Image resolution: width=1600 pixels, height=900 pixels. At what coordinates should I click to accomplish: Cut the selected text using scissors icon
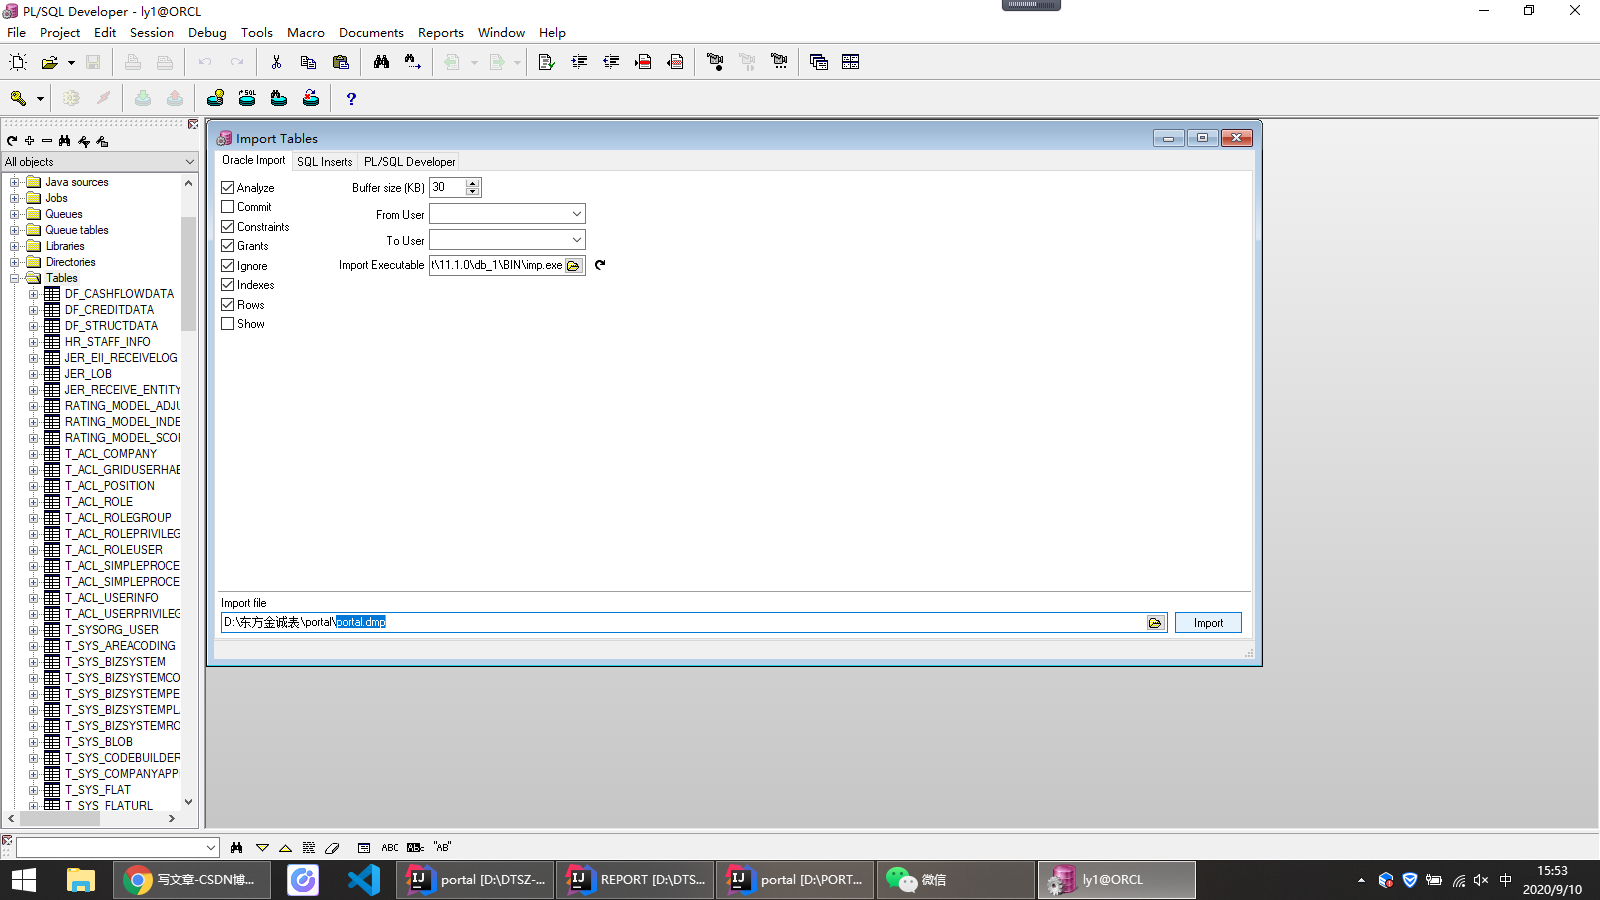pos(276,61)
